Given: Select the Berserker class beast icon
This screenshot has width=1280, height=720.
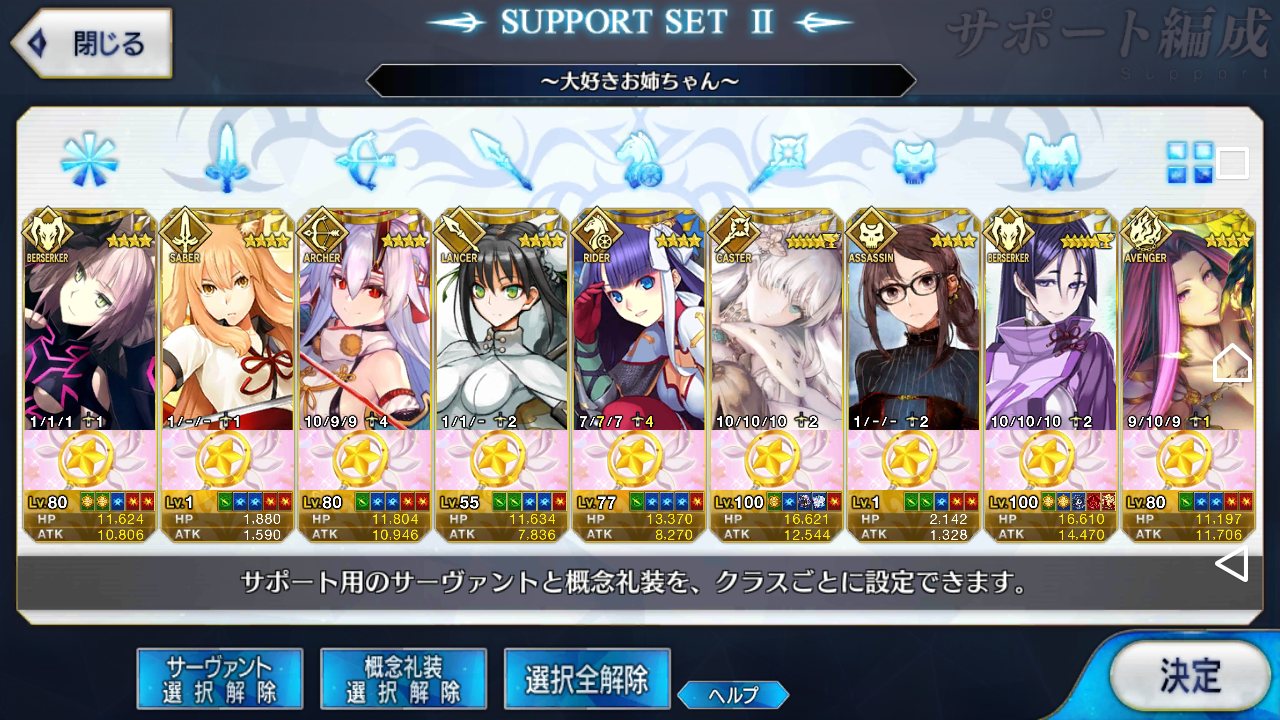Looking at the screenshot, I should point(1051,160).
